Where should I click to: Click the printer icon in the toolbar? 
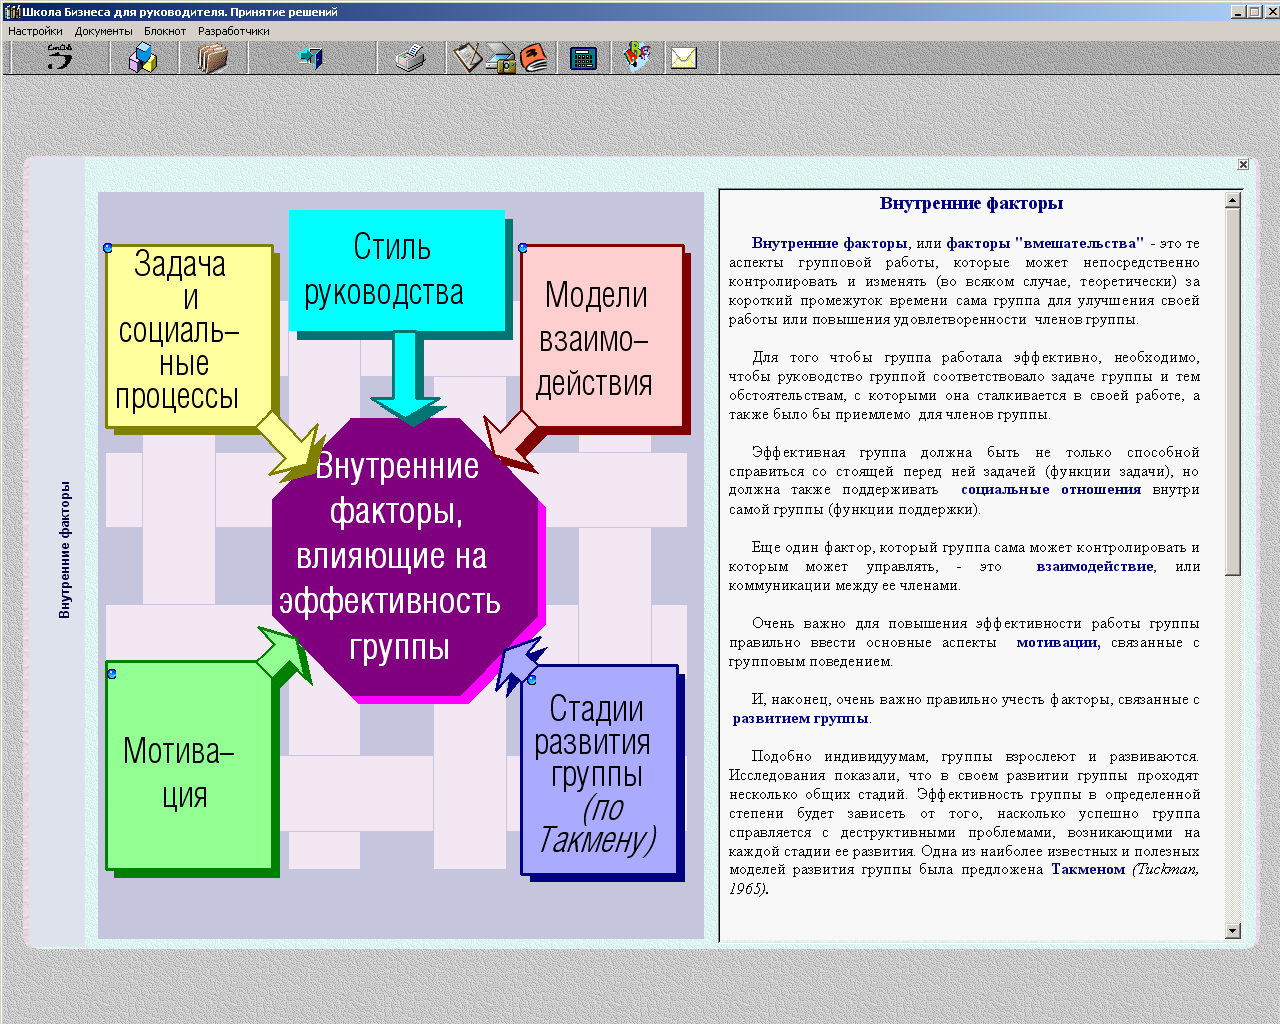click(410, 58)
